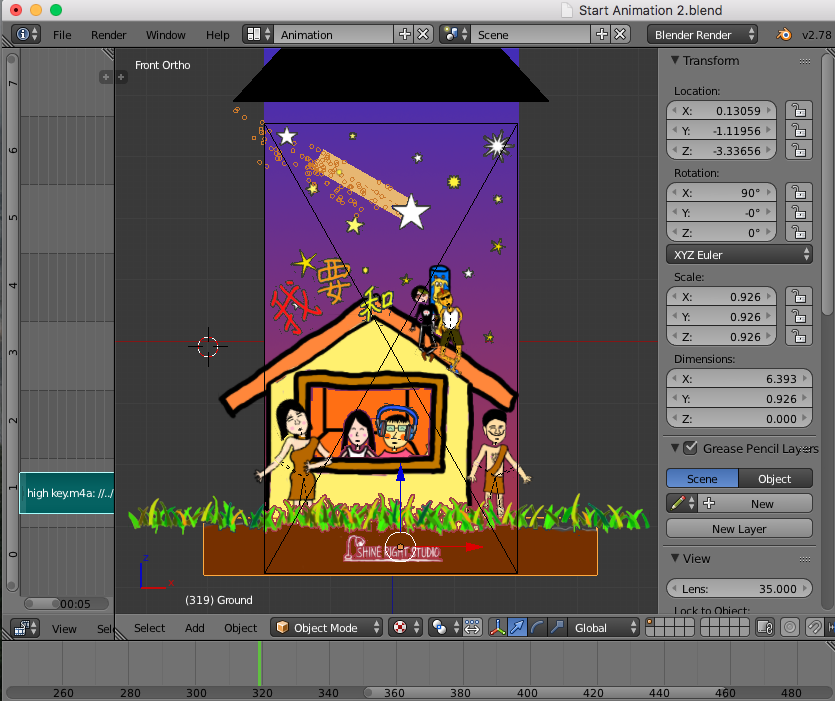Delete the Animation screen layout
The width and height of the screenshot is (835, 701).
(423, 35)
